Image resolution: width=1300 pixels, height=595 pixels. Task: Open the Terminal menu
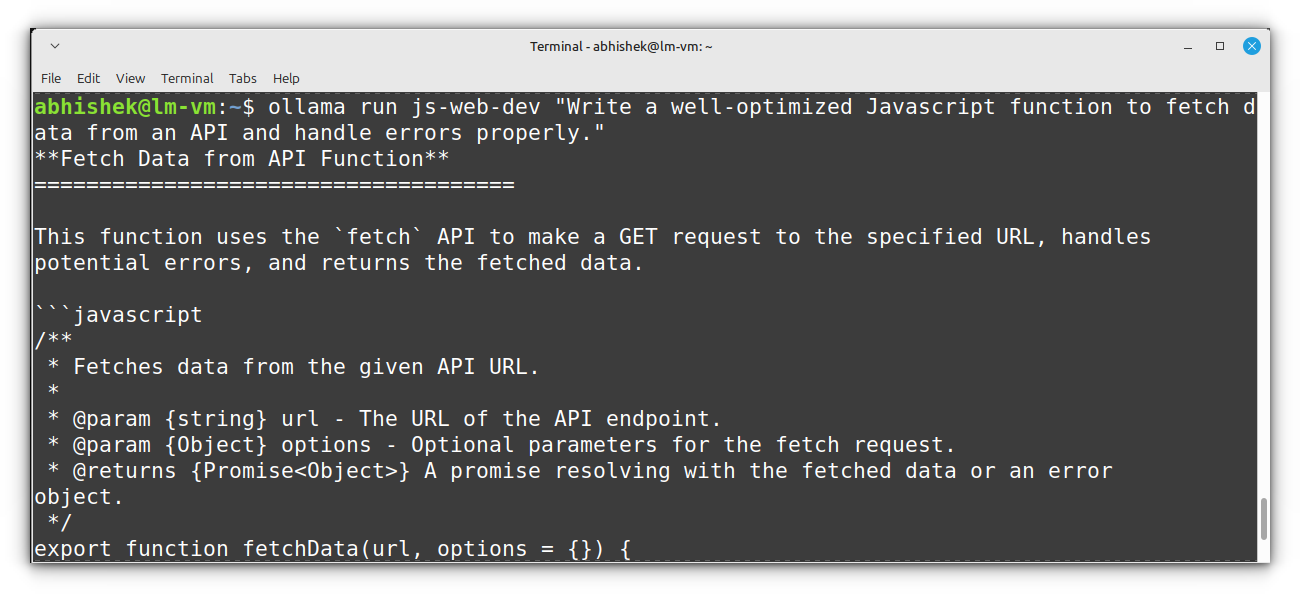tap(187, 78)
